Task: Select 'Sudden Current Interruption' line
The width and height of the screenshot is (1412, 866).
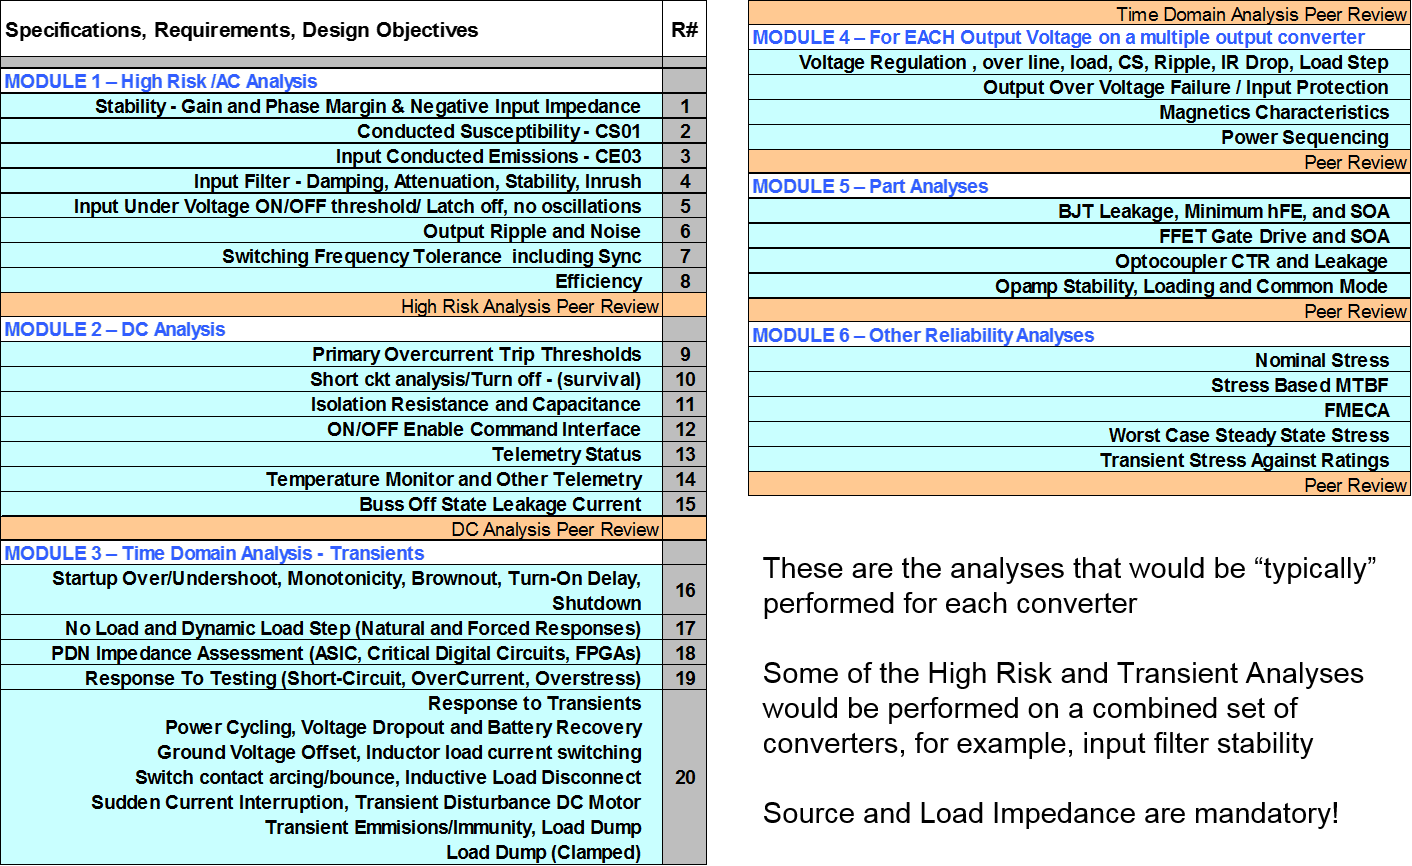Action: point(366,802)
